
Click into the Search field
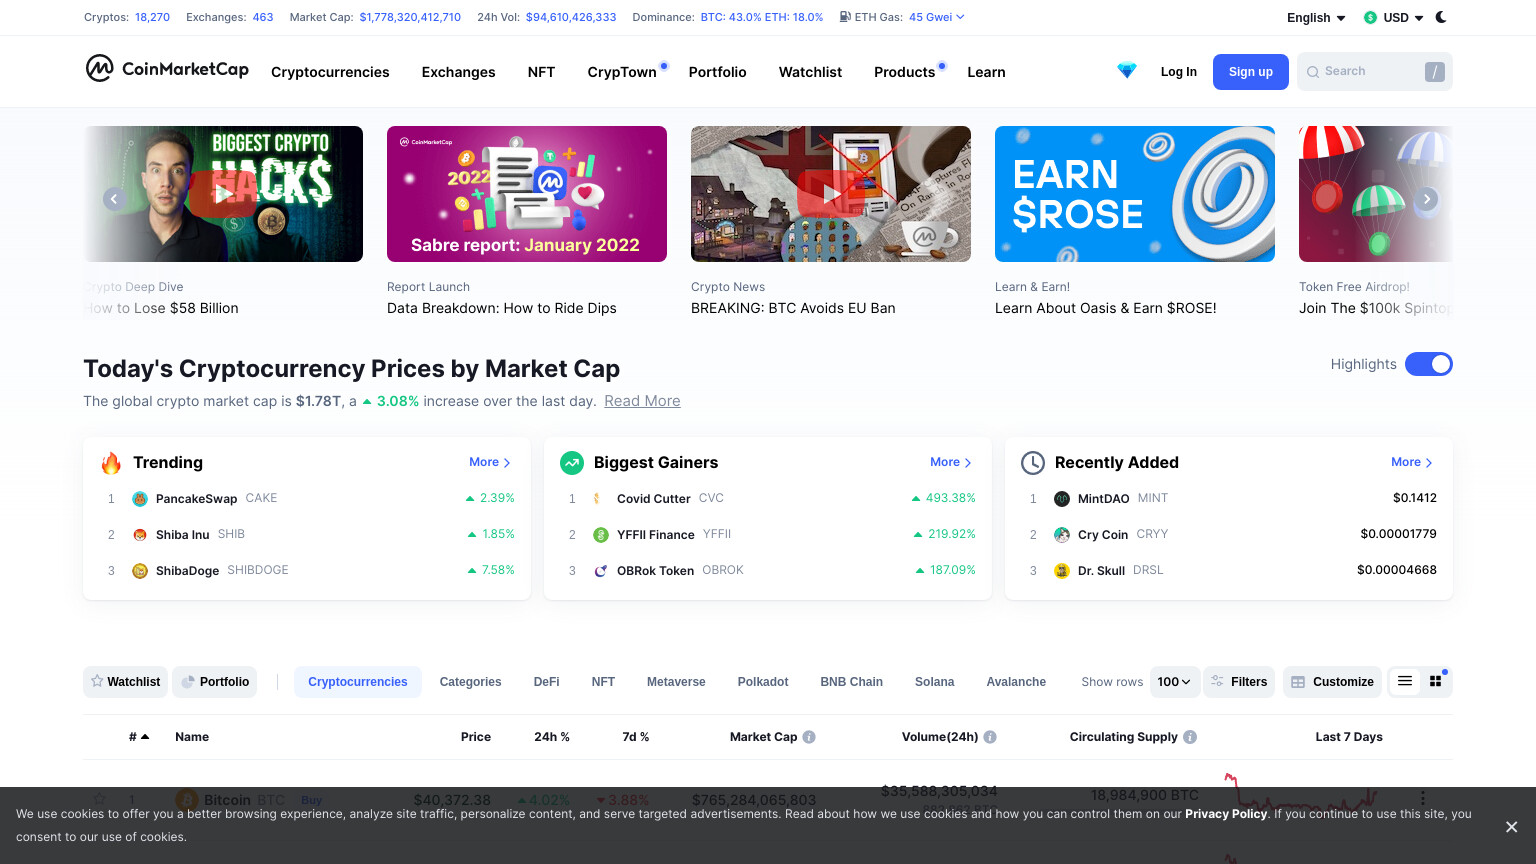[1374, 72]
